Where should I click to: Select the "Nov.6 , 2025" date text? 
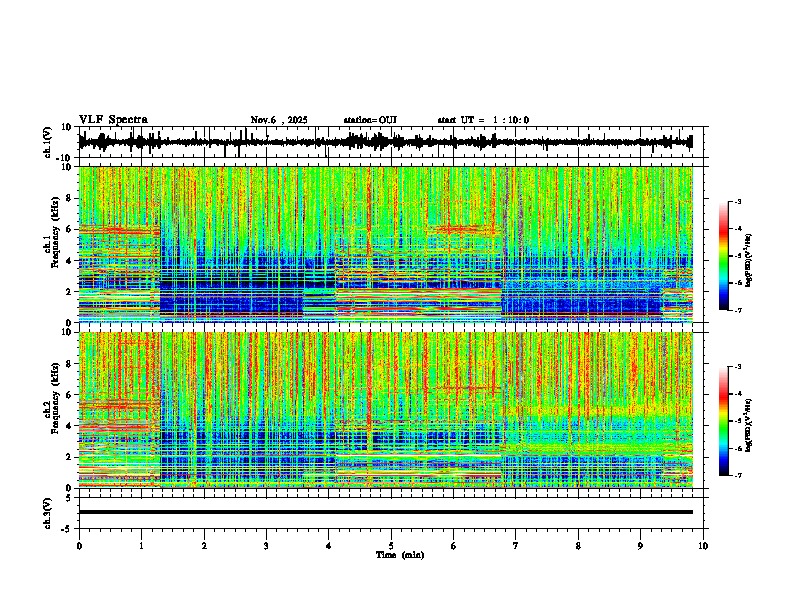(x=279, y=120)
